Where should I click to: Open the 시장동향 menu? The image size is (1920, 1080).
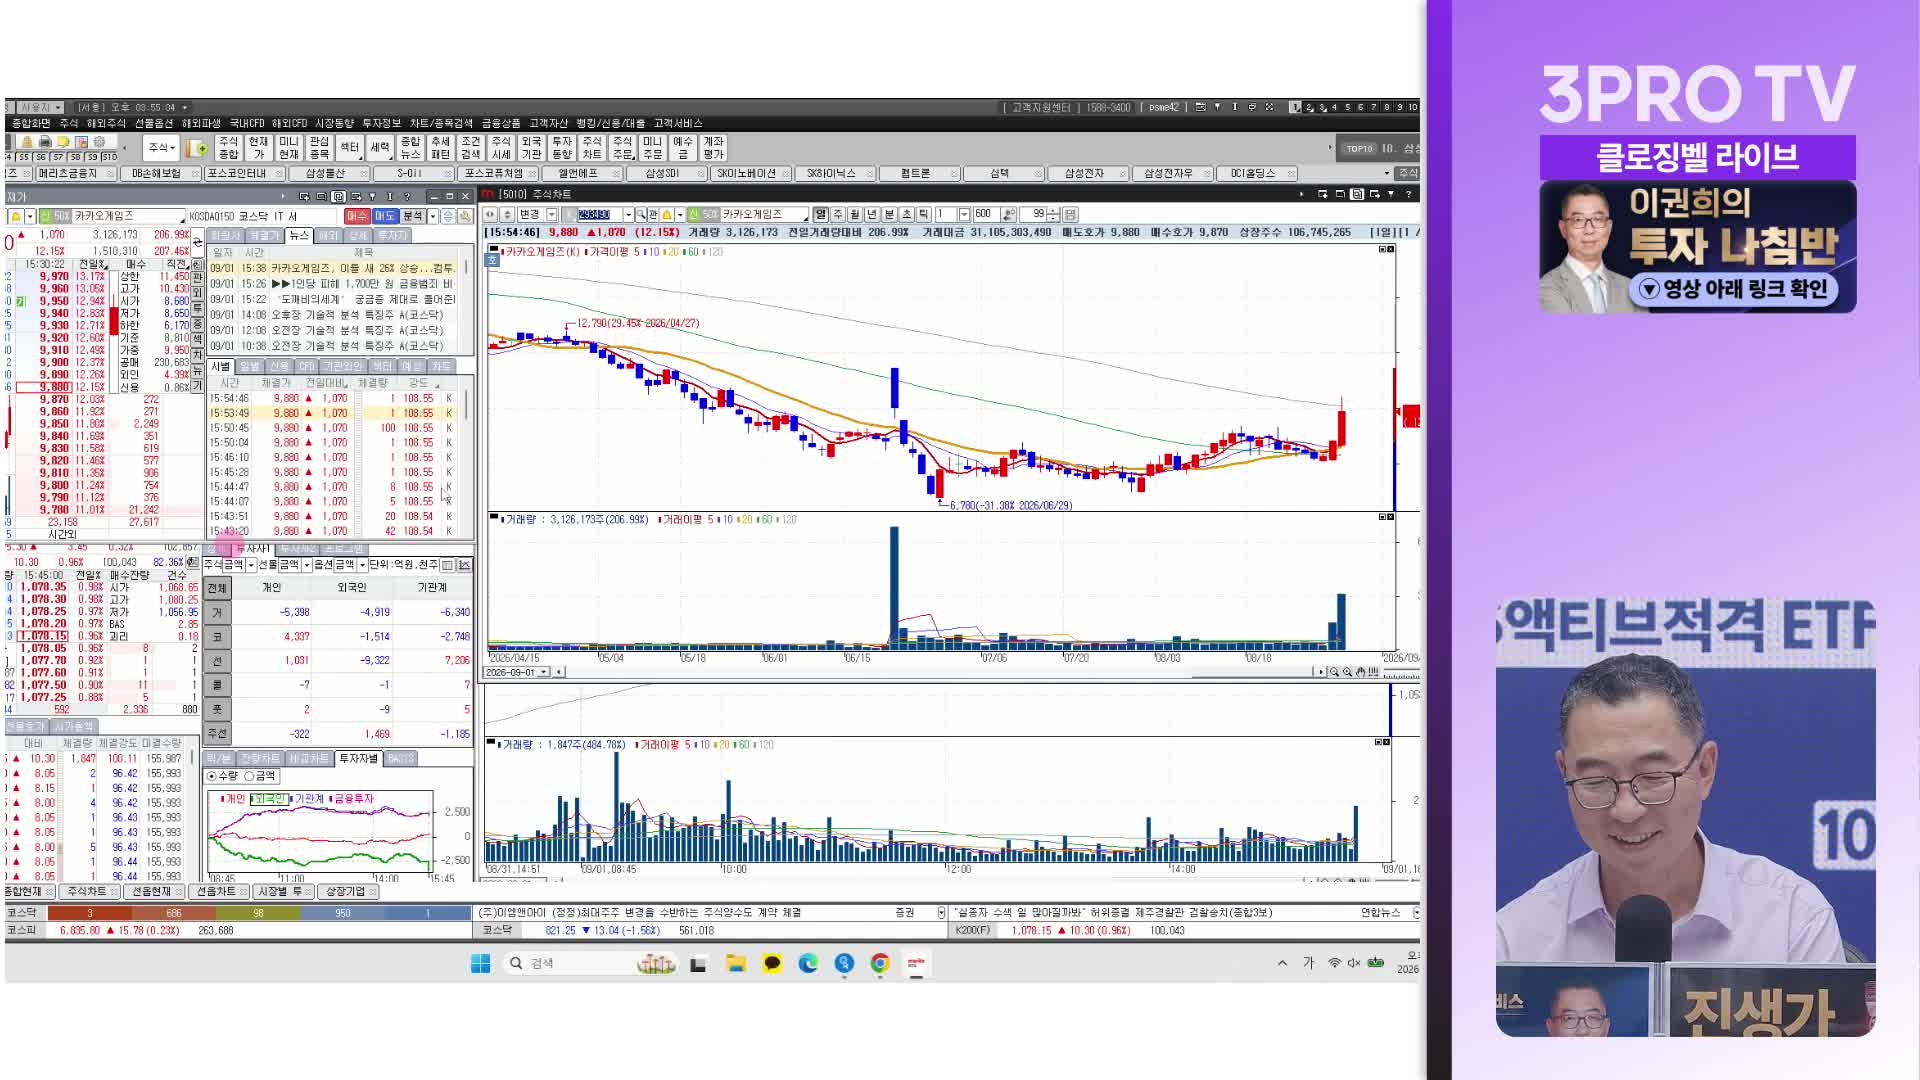coord(334,123)
